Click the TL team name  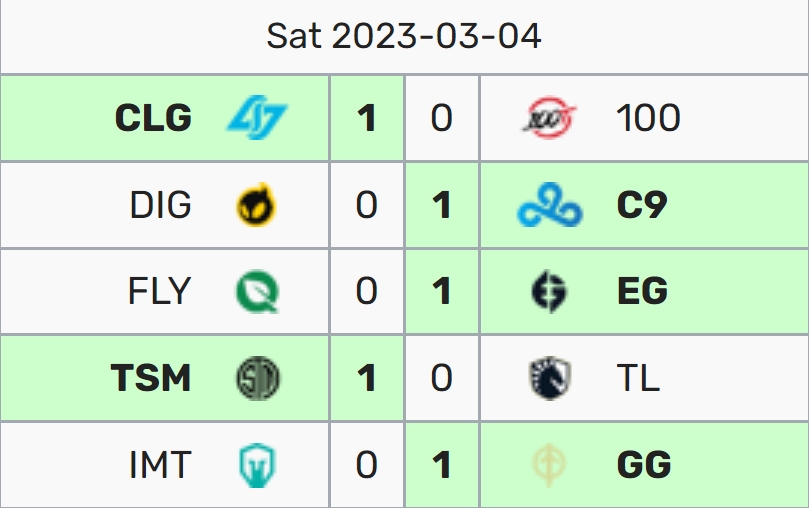638,378
